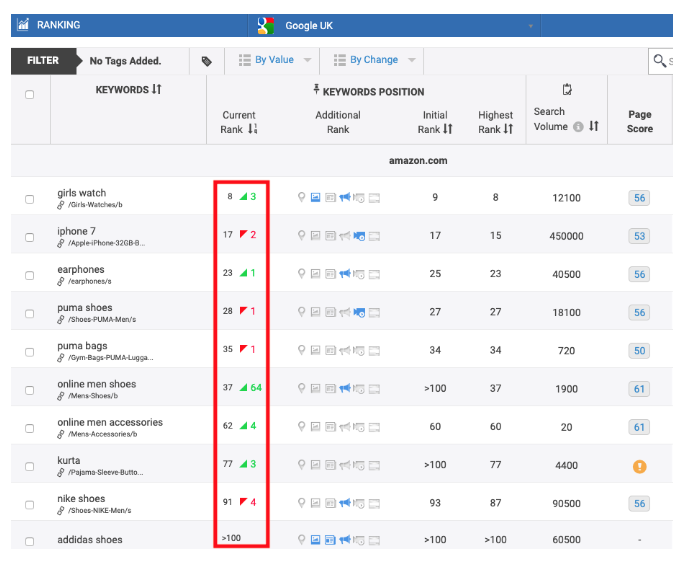Click the map pin icon in earphones row
695x570 pixels.
coord(301,274)
